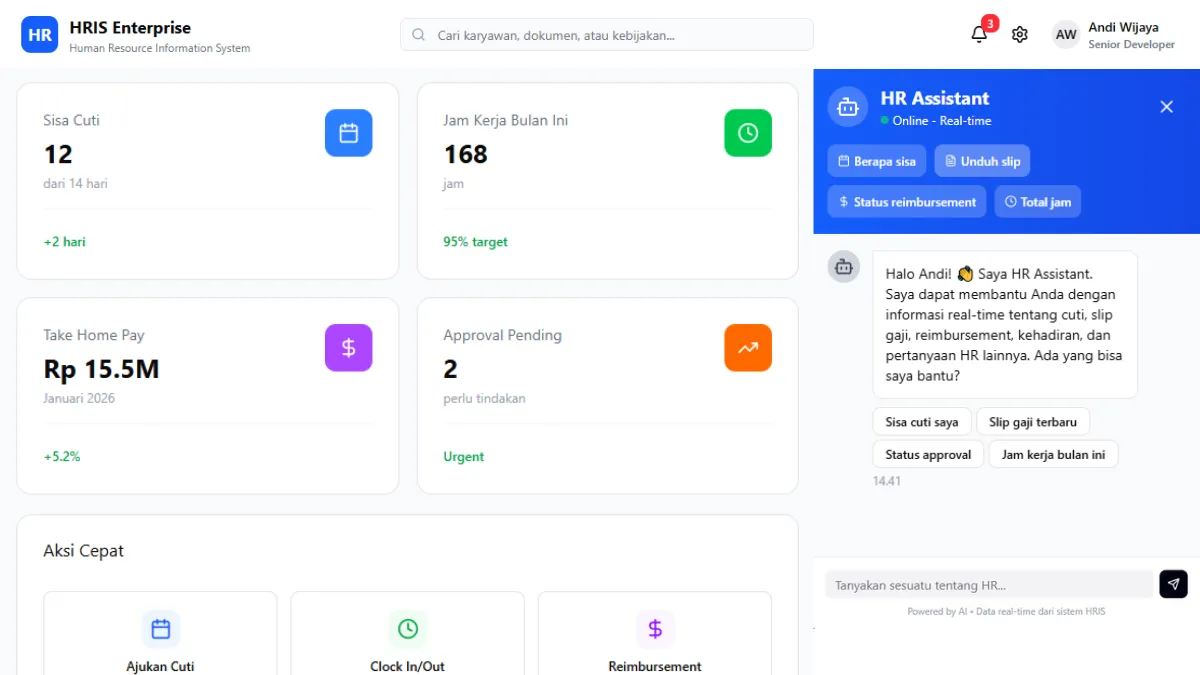Select the purple dollar icon on Take Home Pay

348,347
